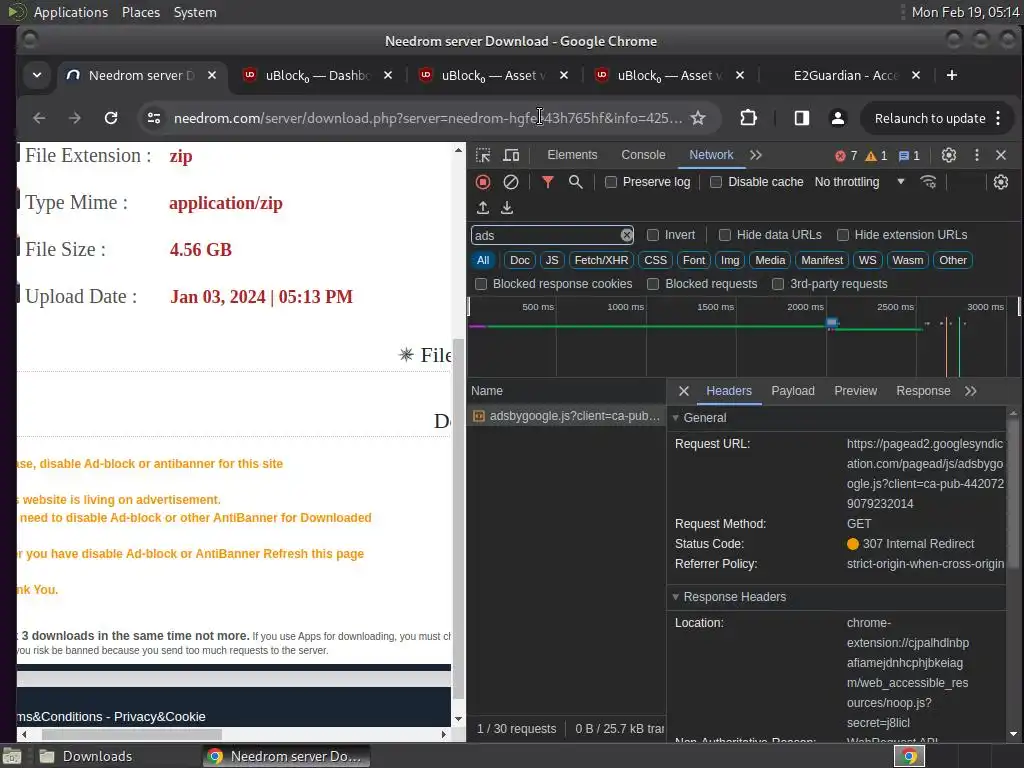The width and height of the screenshot is (1024, 768).
Task: Check Blocked requests
Action: [652, 284]
